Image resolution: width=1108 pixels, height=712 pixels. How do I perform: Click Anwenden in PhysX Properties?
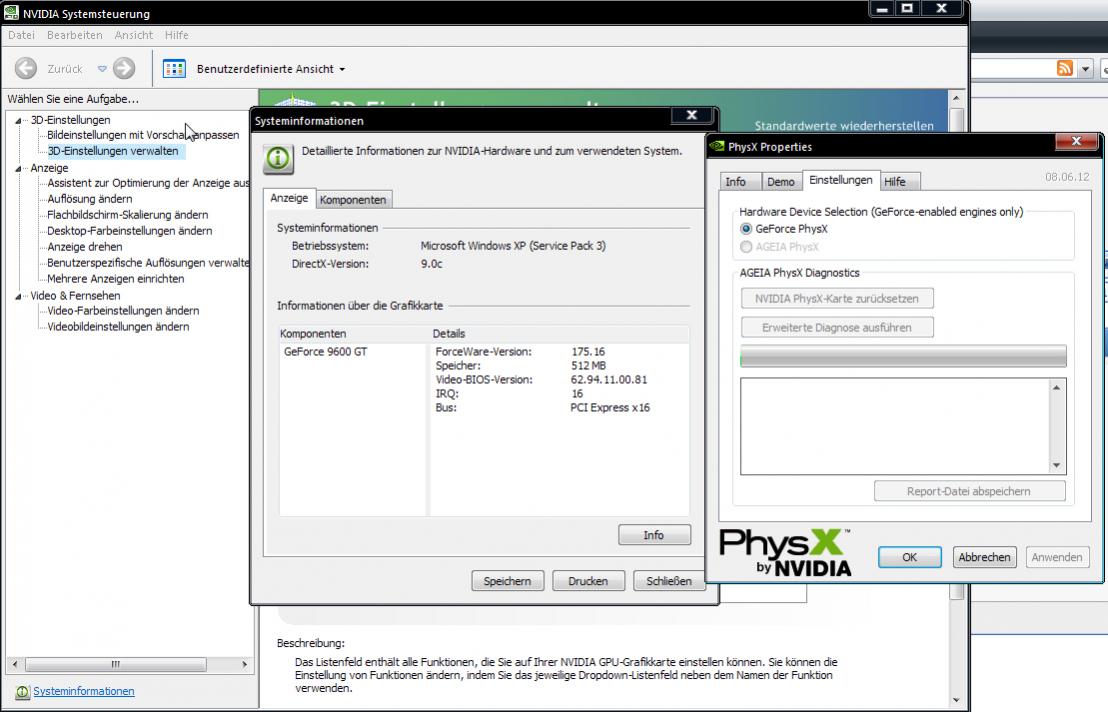tap(1057, 557)
